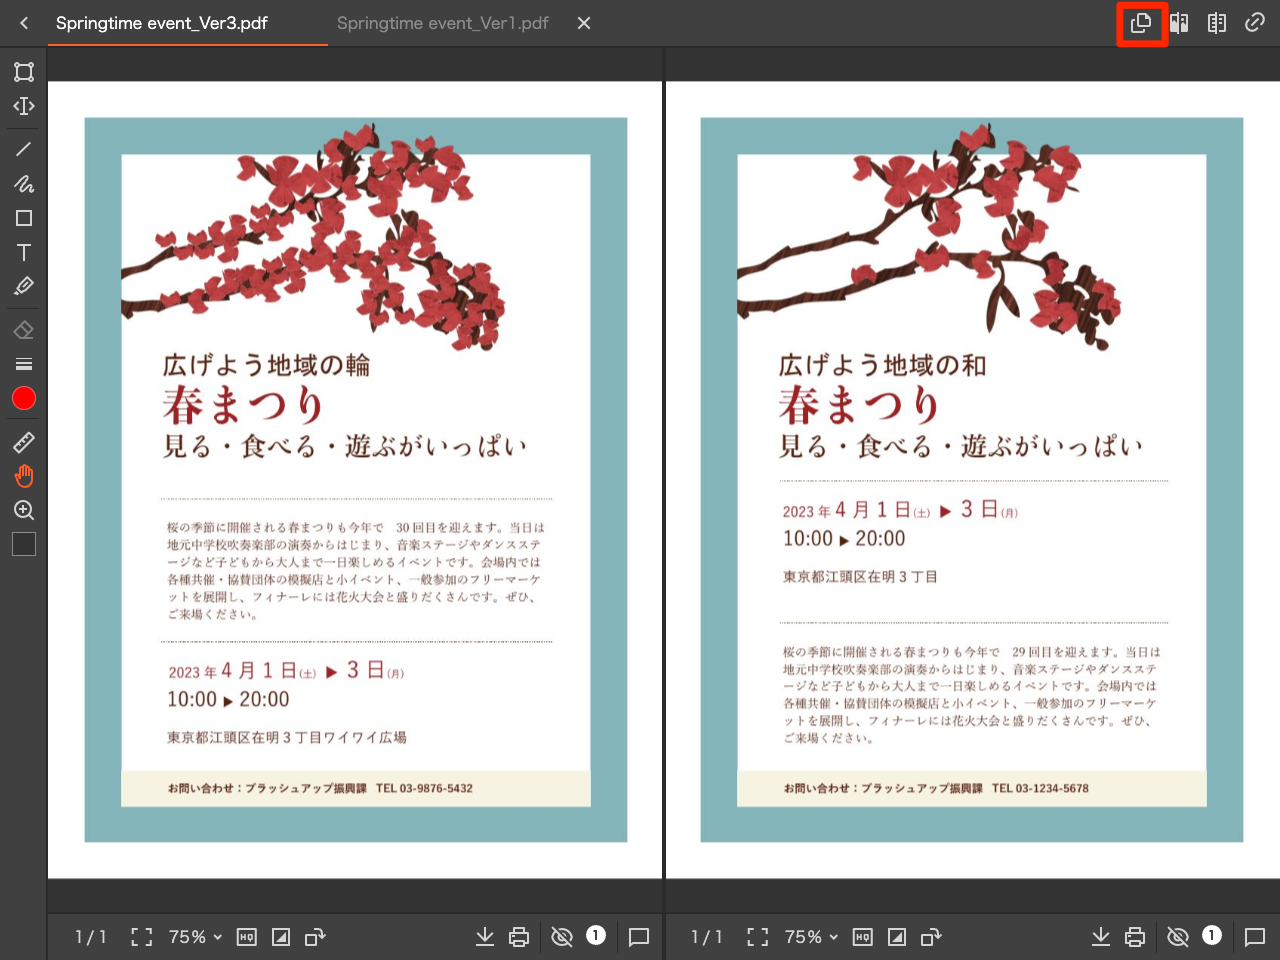The height and width of the screenshot is (960, 1280).
Task: Click the red color swatch in the toolbar
Action: tap(23, 398)
